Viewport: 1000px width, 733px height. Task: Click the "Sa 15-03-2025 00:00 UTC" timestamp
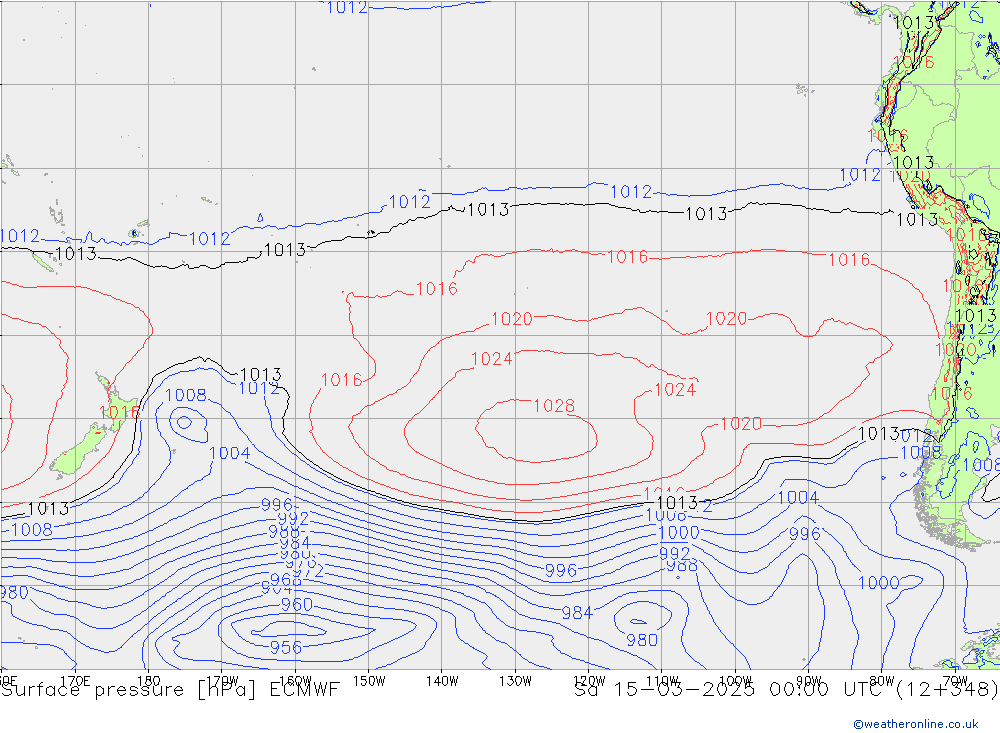pyautogui.click(x=732, y=690)
